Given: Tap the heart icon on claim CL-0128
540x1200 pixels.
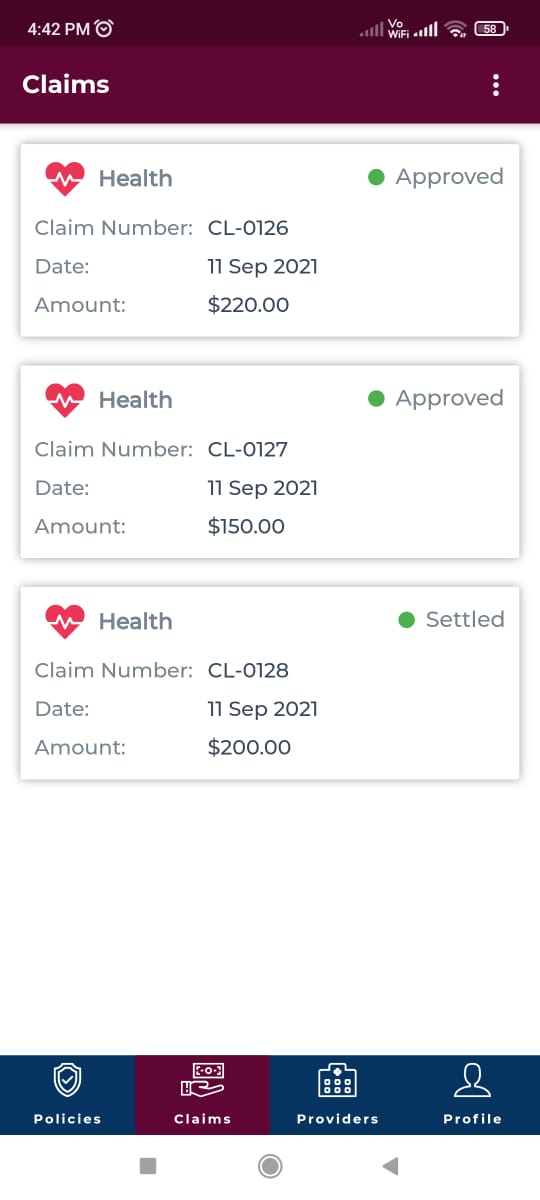Looking at the screenshot, I should click(x=65, y=621).
